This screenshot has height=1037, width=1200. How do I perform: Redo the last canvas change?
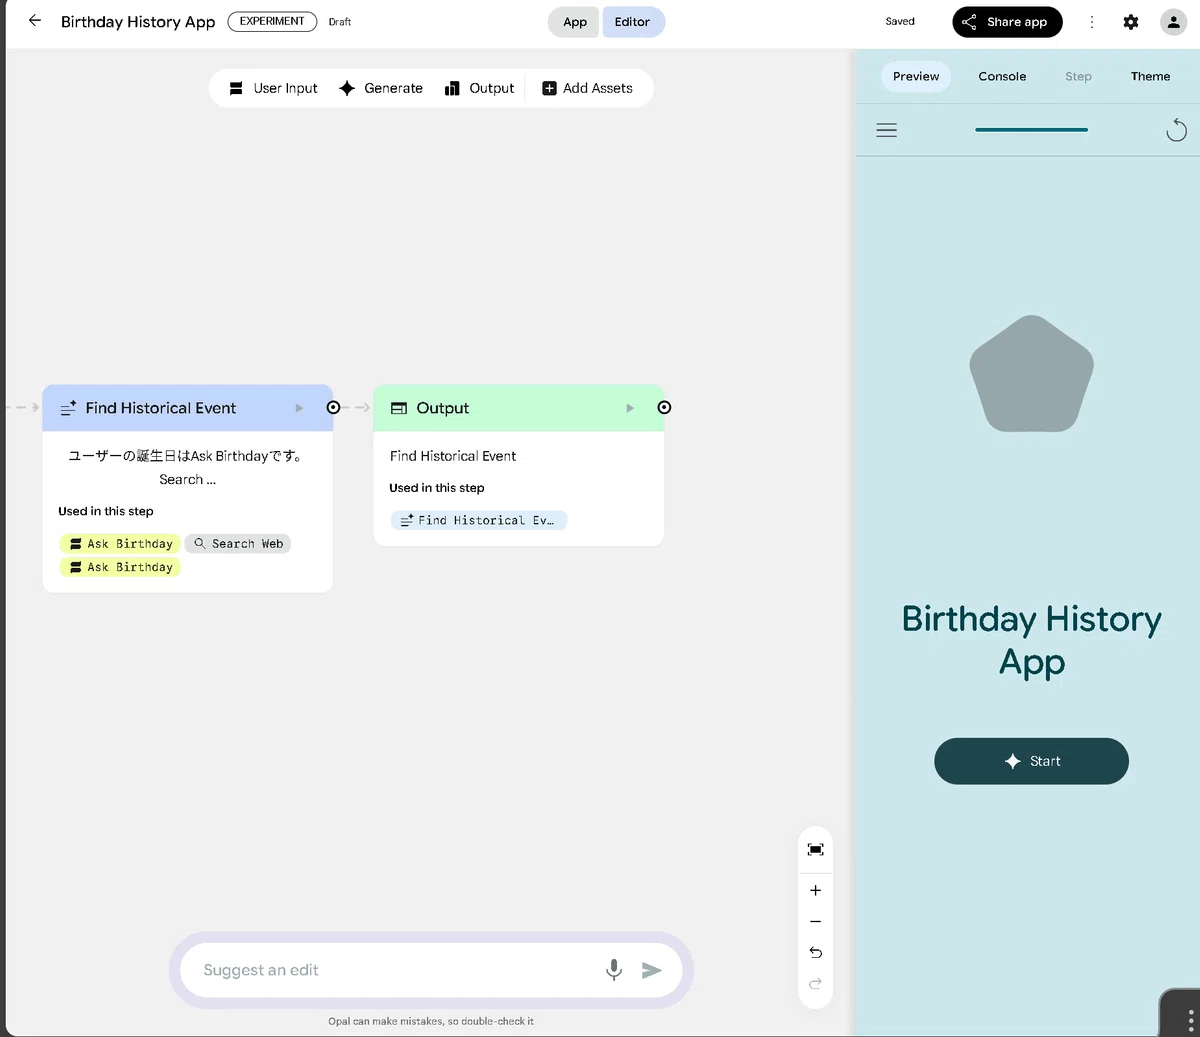816,984
